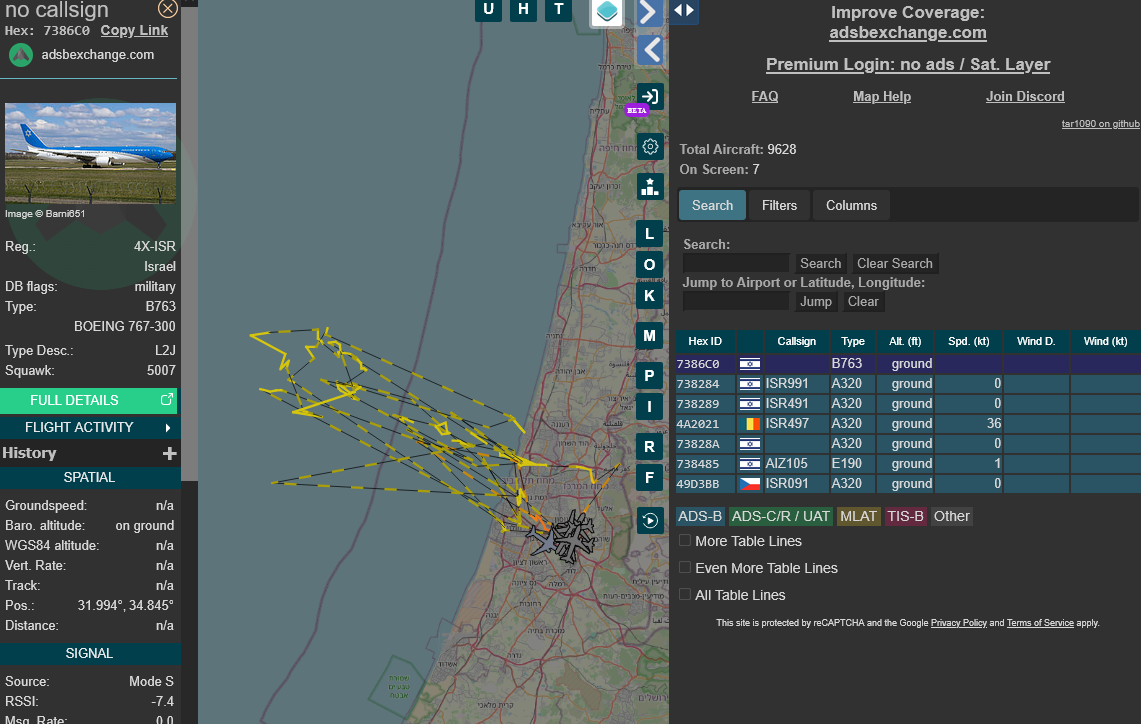Open the FAQ link
The height and width of the screenshot is (724, 1141).
tap(765, 96)
